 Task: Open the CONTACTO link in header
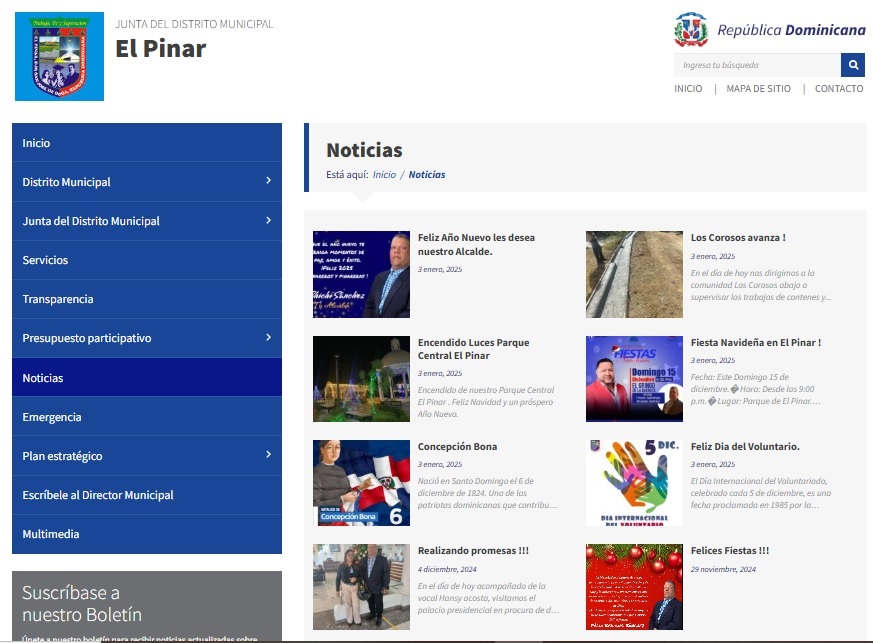click(838, 89)
